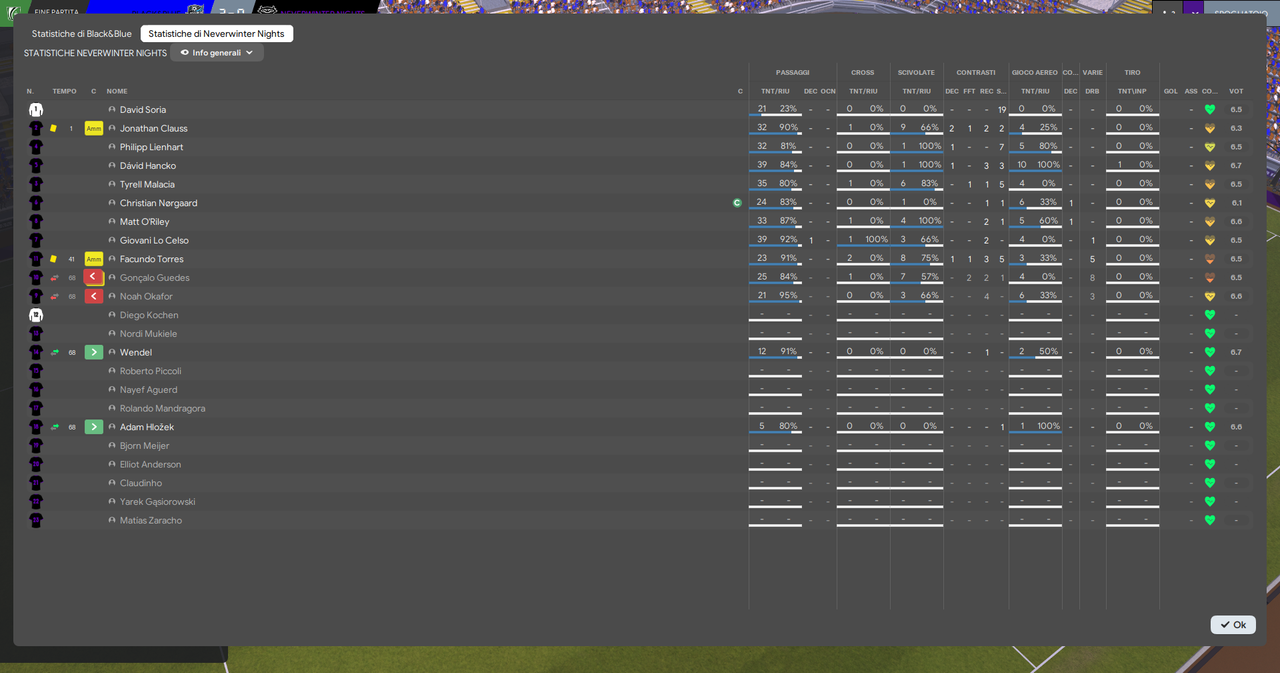
Task: Click the person icon beside Matt O'Riley
Action: [113, 222]
